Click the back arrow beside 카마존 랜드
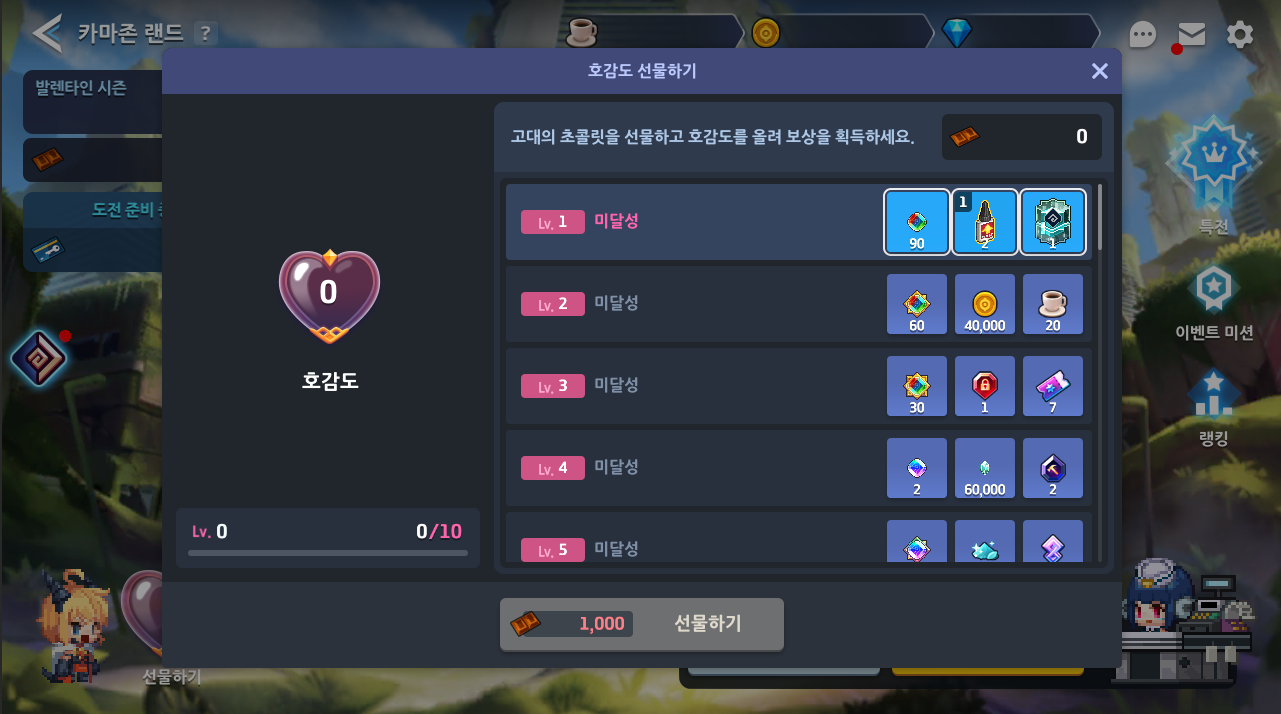Viewport: 1281px width, 714px height. 47,33
